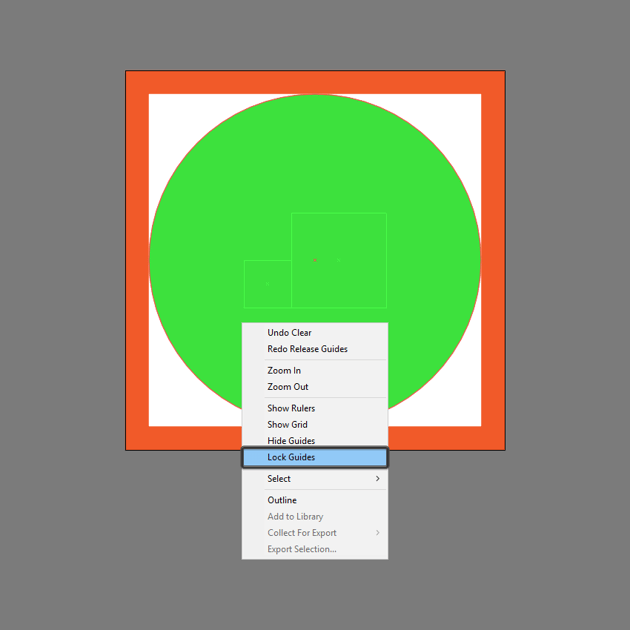Screen dimensions: 630x630
Task: Click the larger guide square's red center mark
Action: [315, 260]
